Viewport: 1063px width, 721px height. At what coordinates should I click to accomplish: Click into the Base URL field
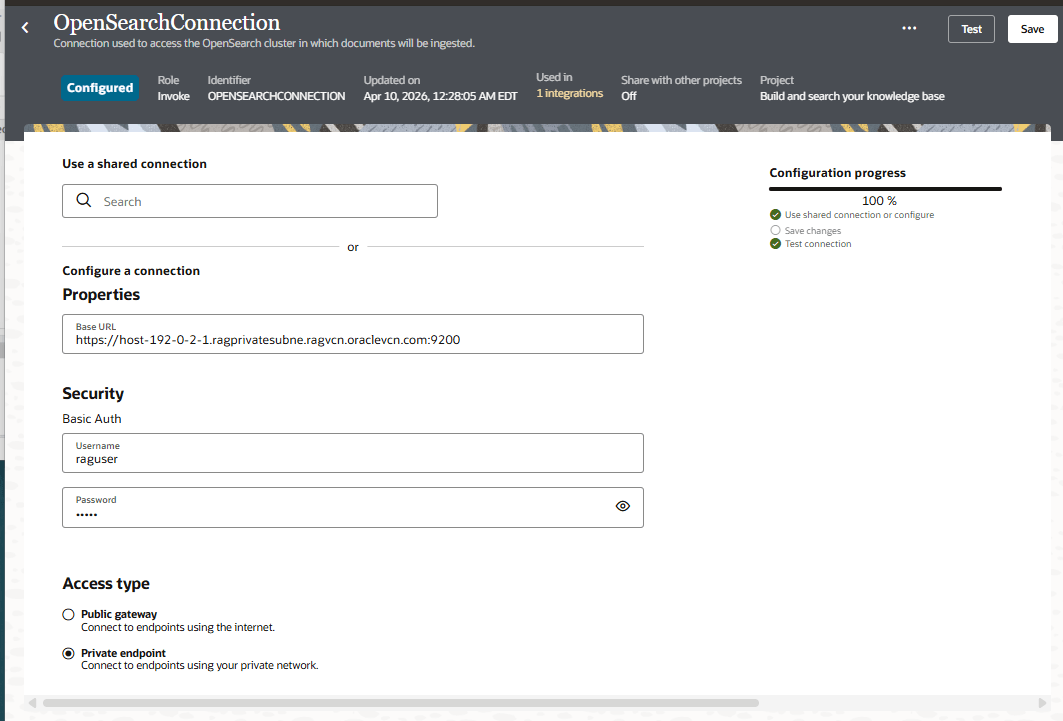[353, 334]
